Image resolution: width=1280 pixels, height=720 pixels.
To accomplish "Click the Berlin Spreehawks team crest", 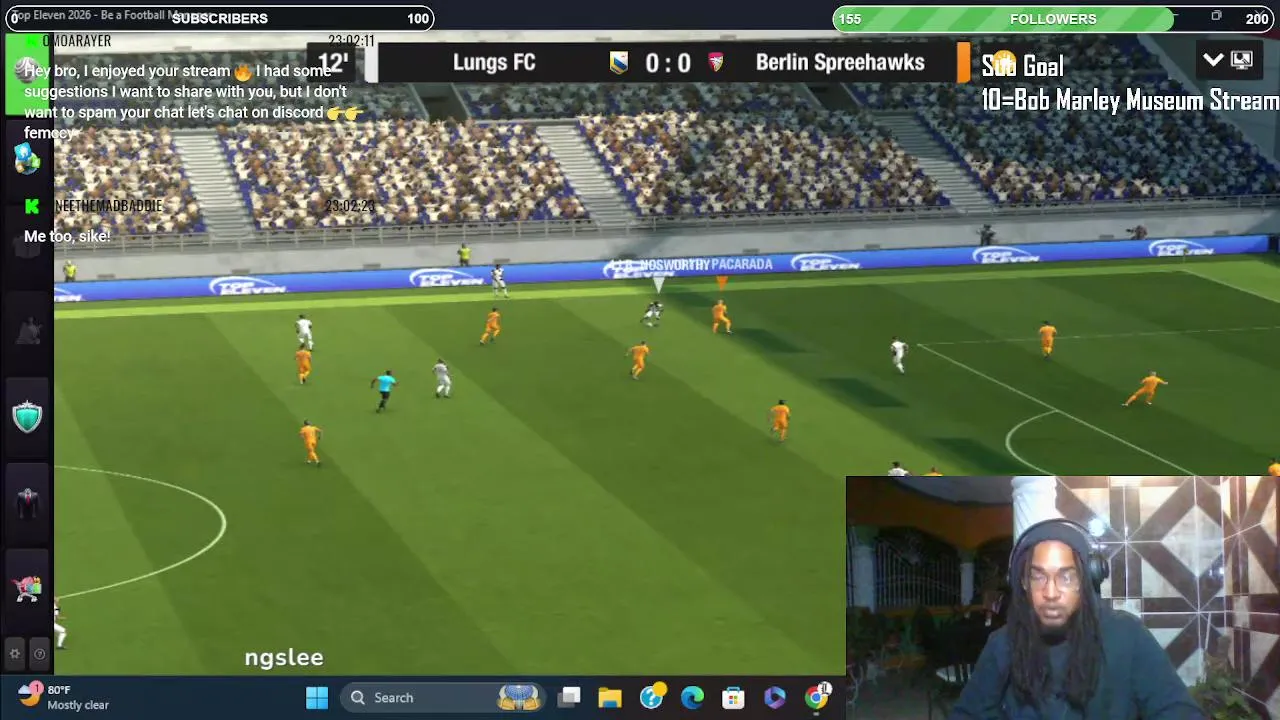I will 715,62.
